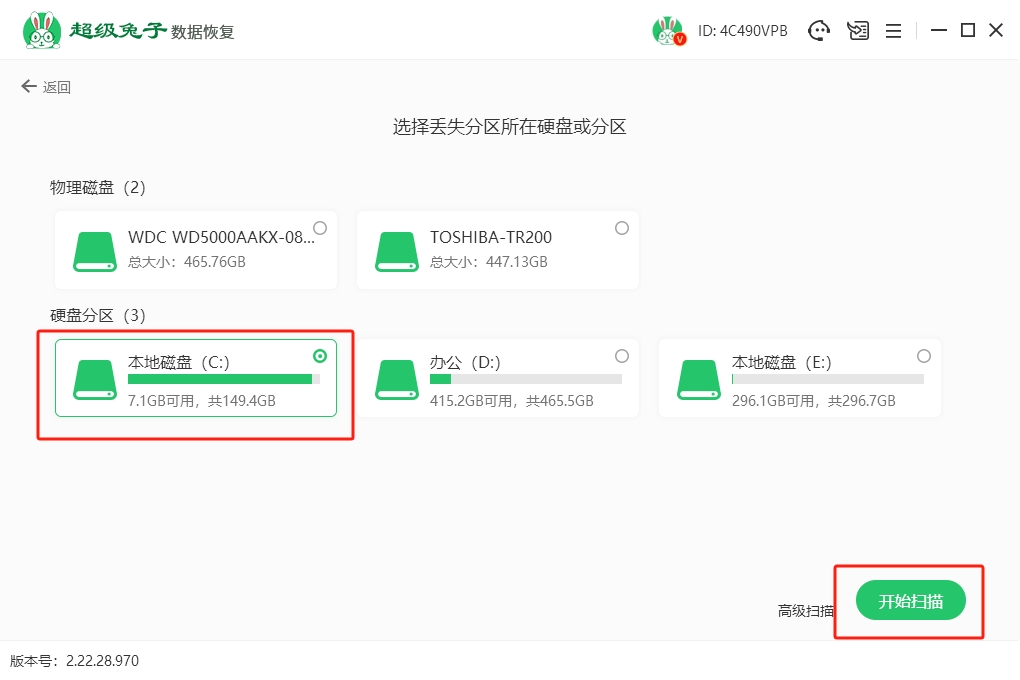Click the WDC WD5000AAKX disk icon
1020x680 pixels.
pyautogui.click(x=95, y=251)
